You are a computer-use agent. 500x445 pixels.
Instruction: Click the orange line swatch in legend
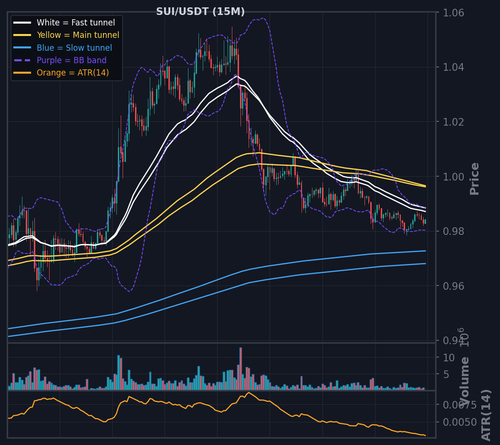22,73
